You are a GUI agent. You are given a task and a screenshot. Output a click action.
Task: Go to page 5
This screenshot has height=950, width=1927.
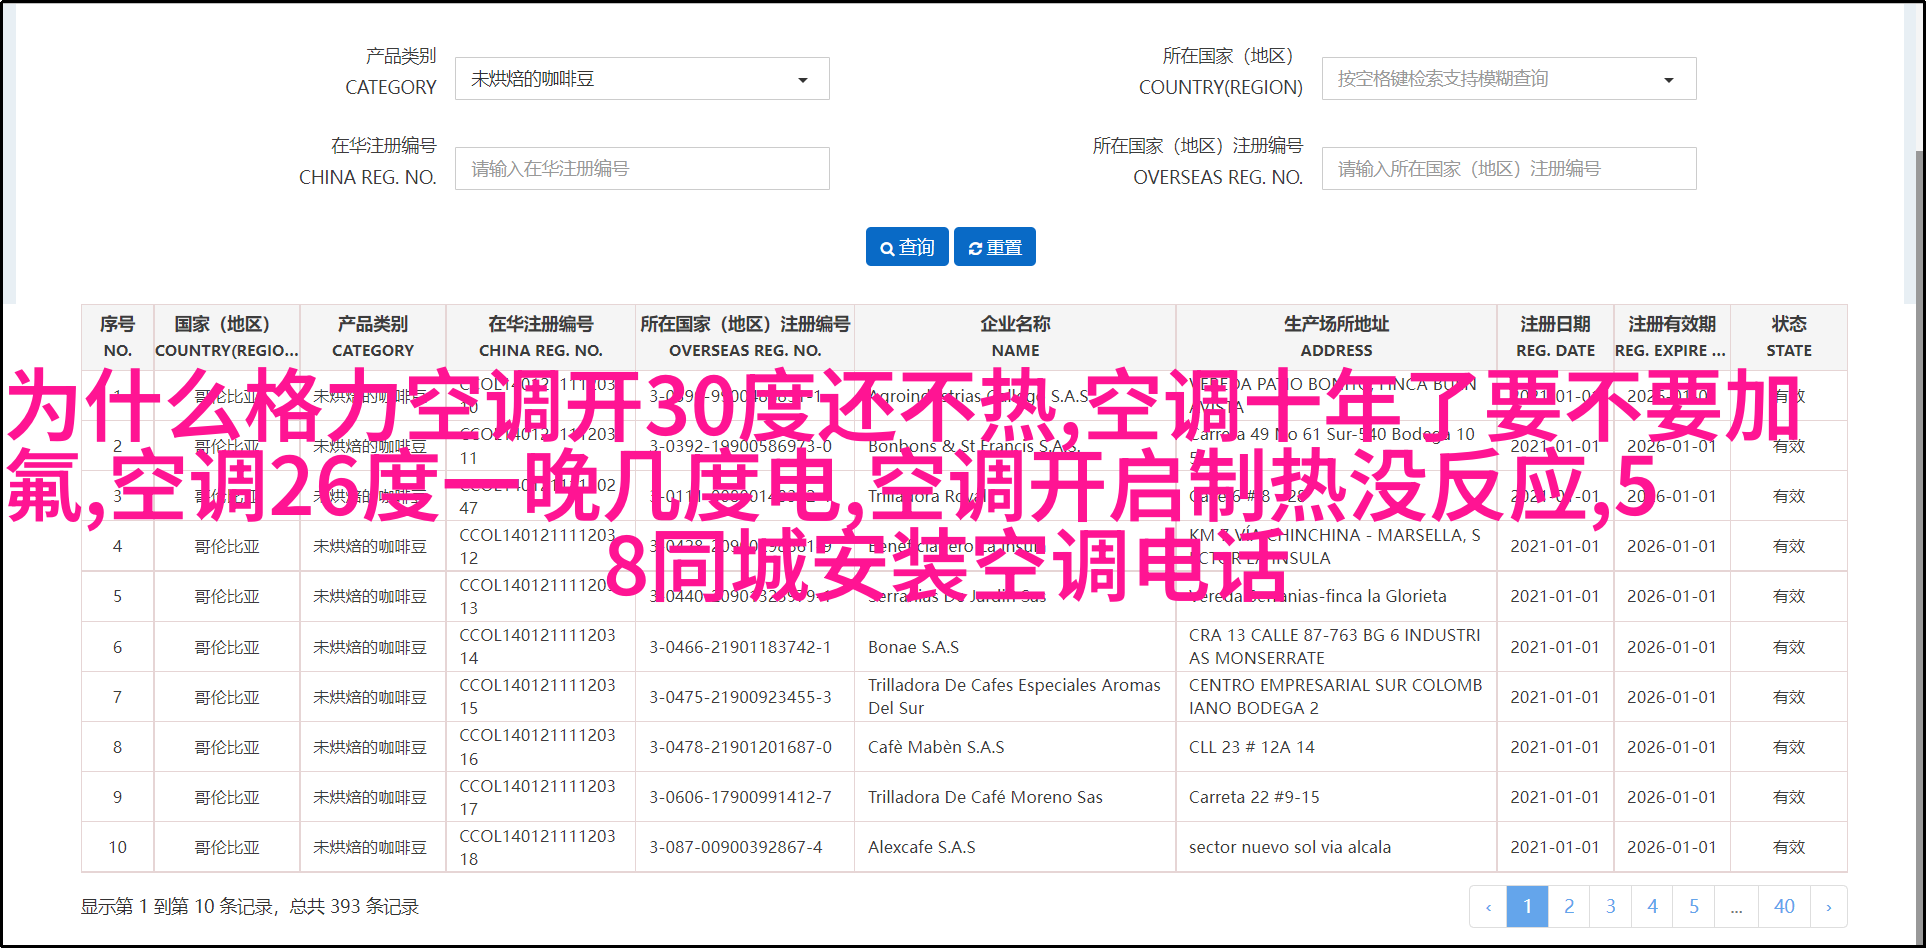(x=1694, y=907)
